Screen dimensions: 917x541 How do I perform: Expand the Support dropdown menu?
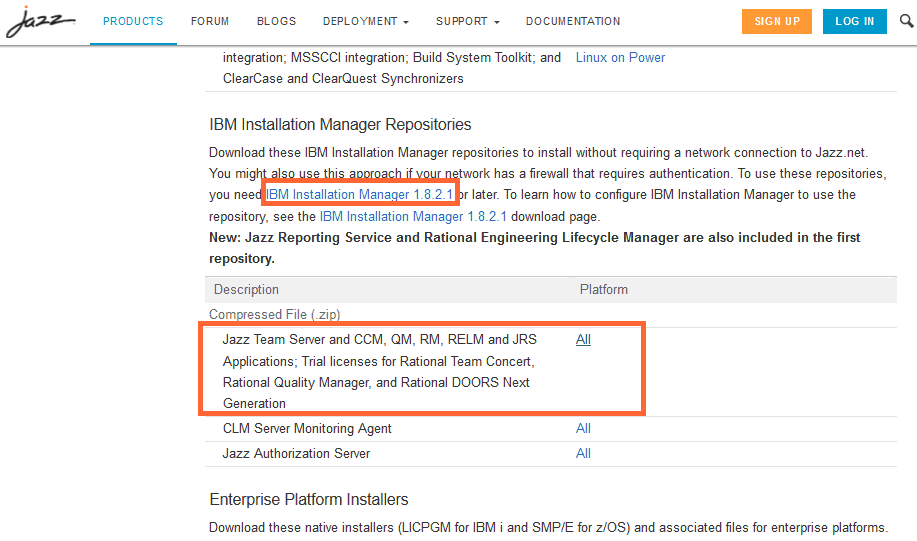click(x=468, y=21)
